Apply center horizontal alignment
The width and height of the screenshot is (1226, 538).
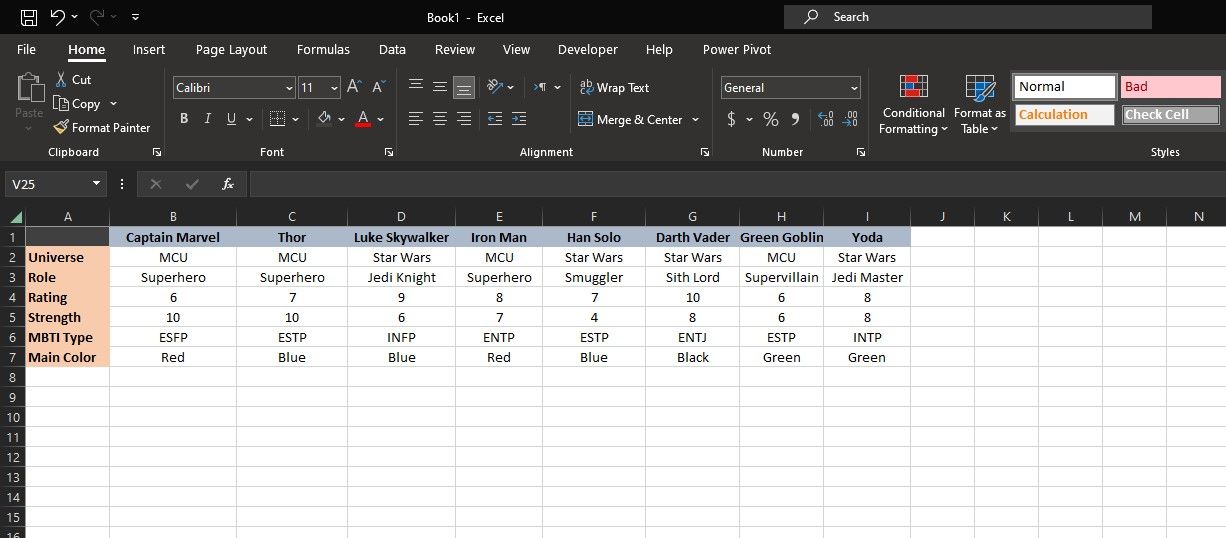pos(440,119)
